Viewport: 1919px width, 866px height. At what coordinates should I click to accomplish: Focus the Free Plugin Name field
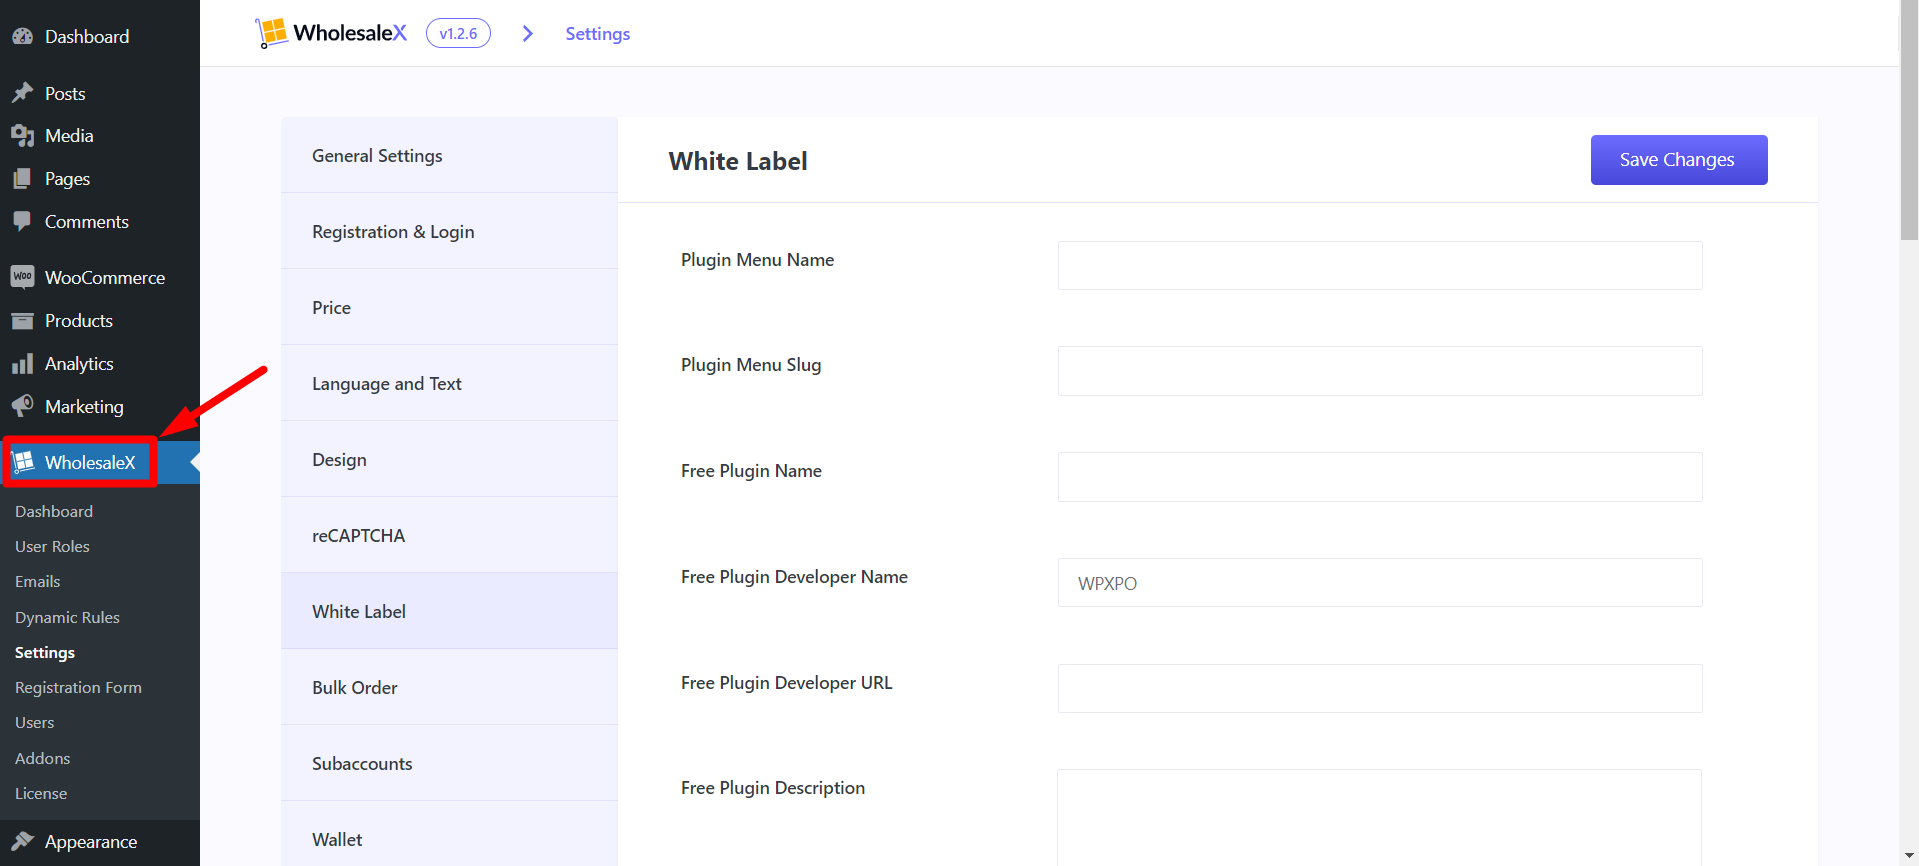pos(1380,477)
